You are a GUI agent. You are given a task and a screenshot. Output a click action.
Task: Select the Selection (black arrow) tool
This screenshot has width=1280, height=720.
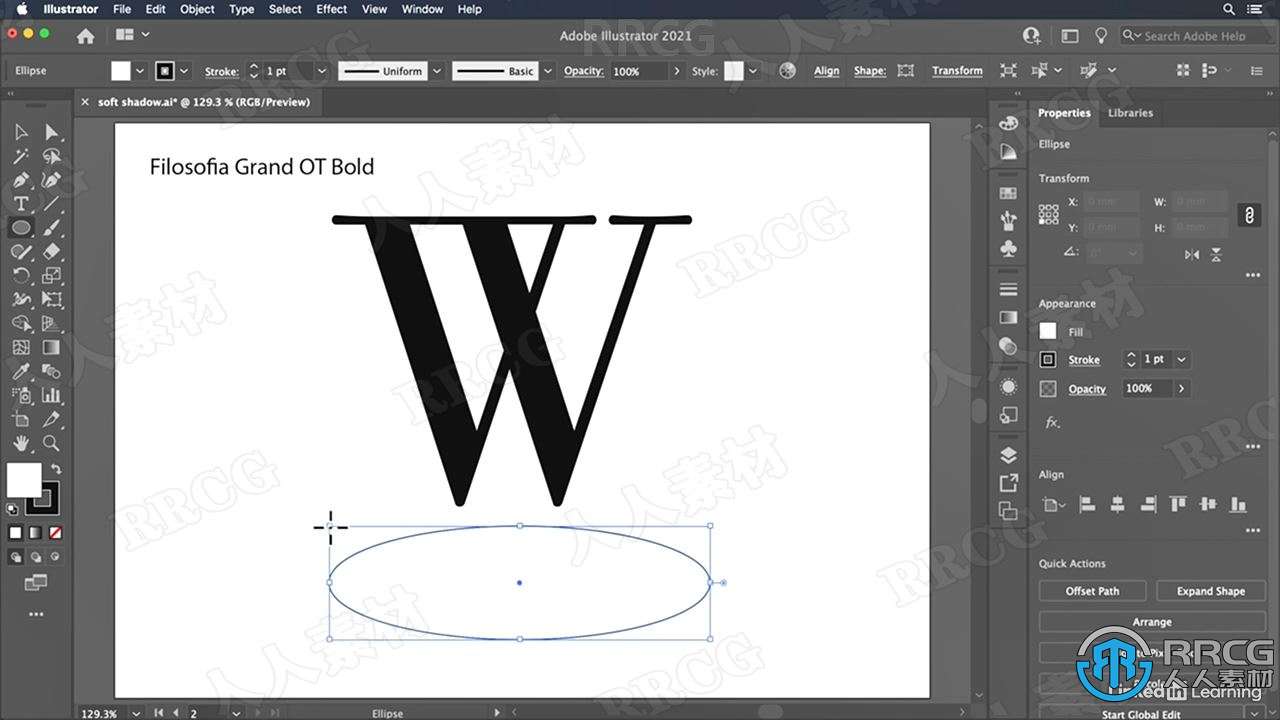pyautogui.click(x=21, y=132)
